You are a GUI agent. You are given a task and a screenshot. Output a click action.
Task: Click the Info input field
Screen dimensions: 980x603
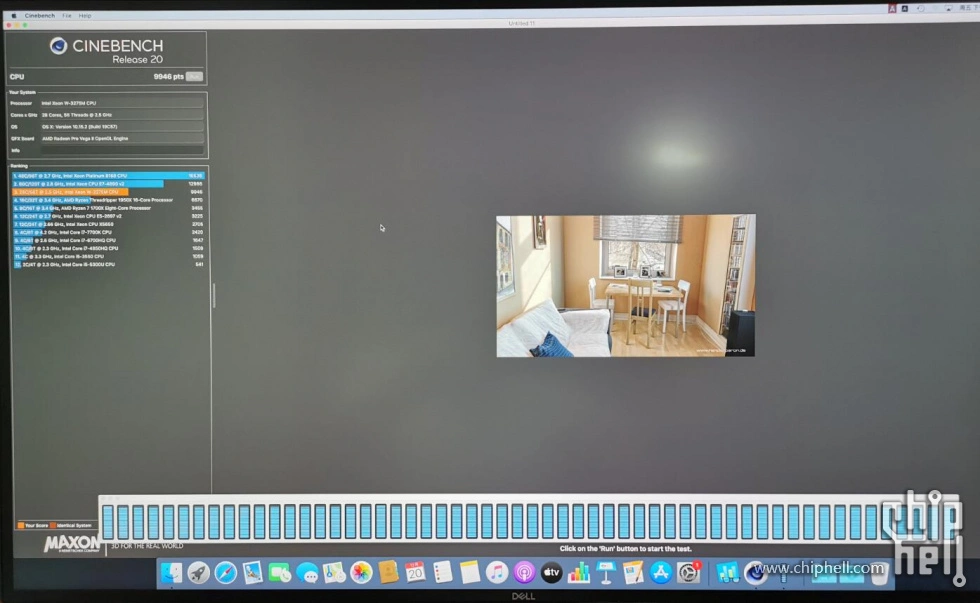122,150
